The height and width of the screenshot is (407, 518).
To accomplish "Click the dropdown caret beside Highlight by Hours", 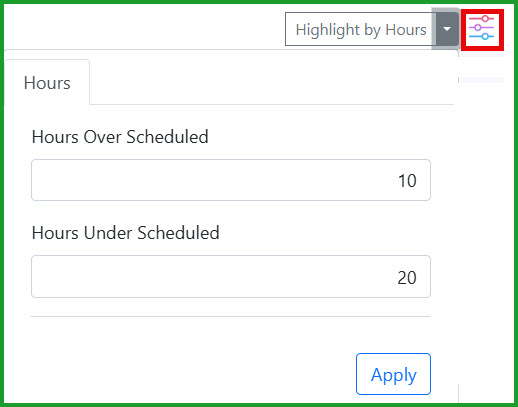I will pyautogui.click(x=447, y=29).
